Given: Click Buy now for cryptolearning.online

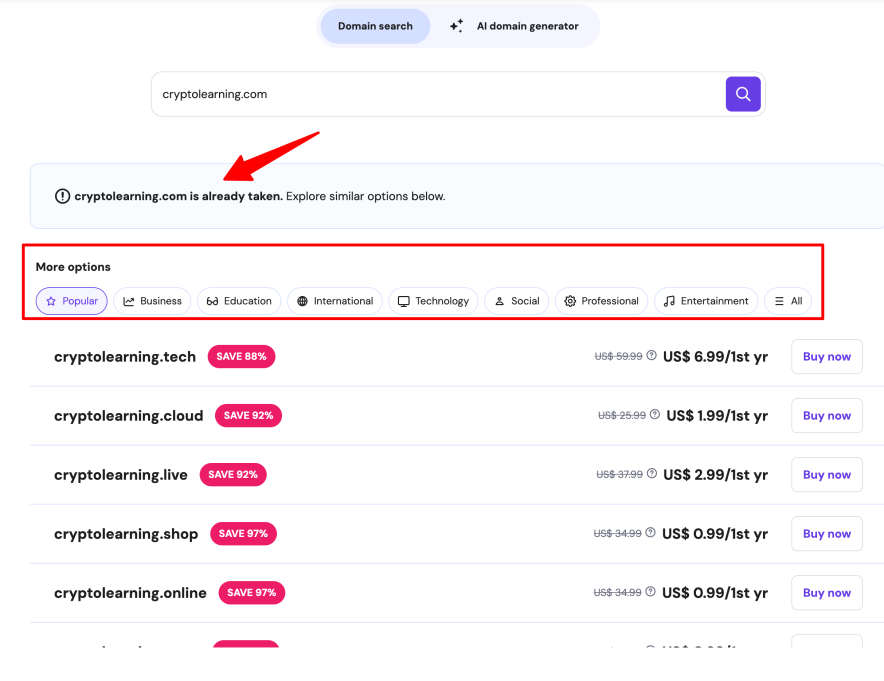Looking at the screenshot, I should pyautogui.click(x=826, y=592).
